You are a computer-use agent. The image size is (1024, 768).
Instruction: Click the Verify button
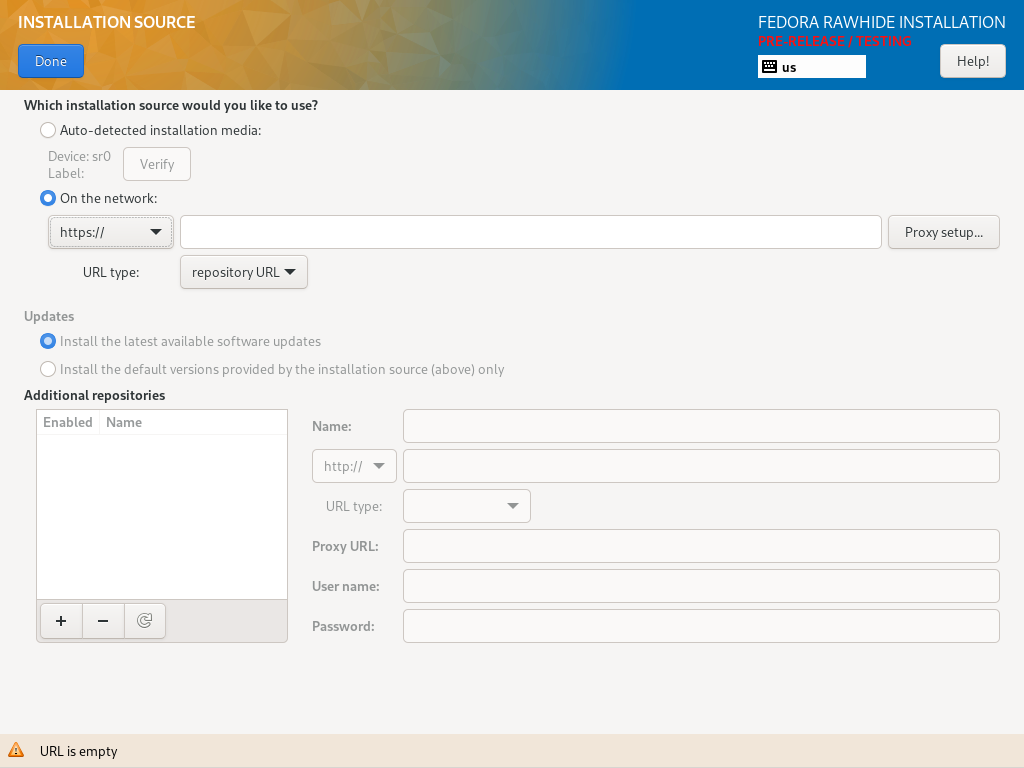157,164
